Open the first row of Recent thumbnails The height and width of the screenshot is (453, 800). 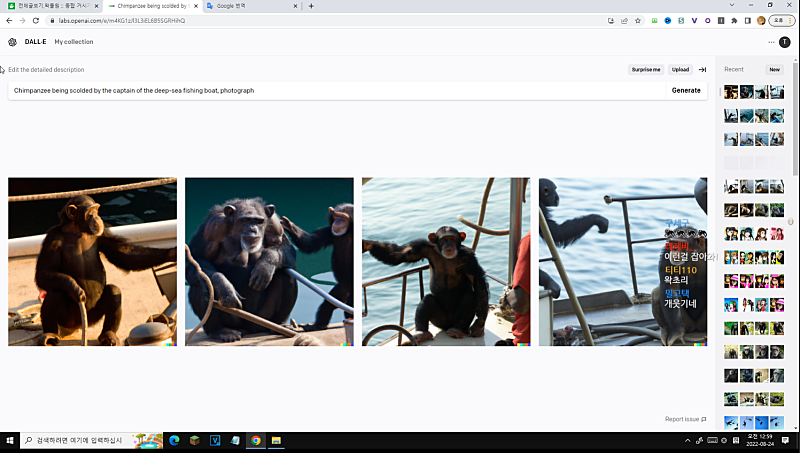[754, 92]
